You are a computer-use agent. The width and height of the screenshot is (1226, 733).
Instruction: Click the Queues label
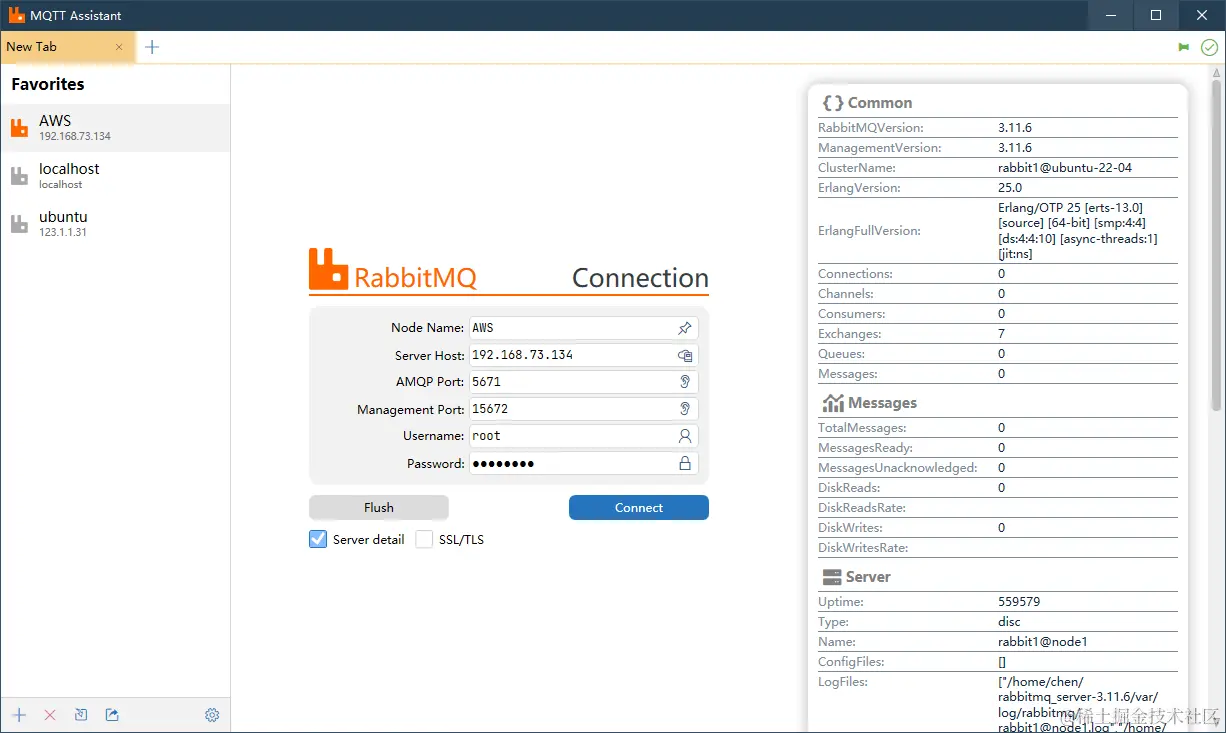(x=842, y=354)
